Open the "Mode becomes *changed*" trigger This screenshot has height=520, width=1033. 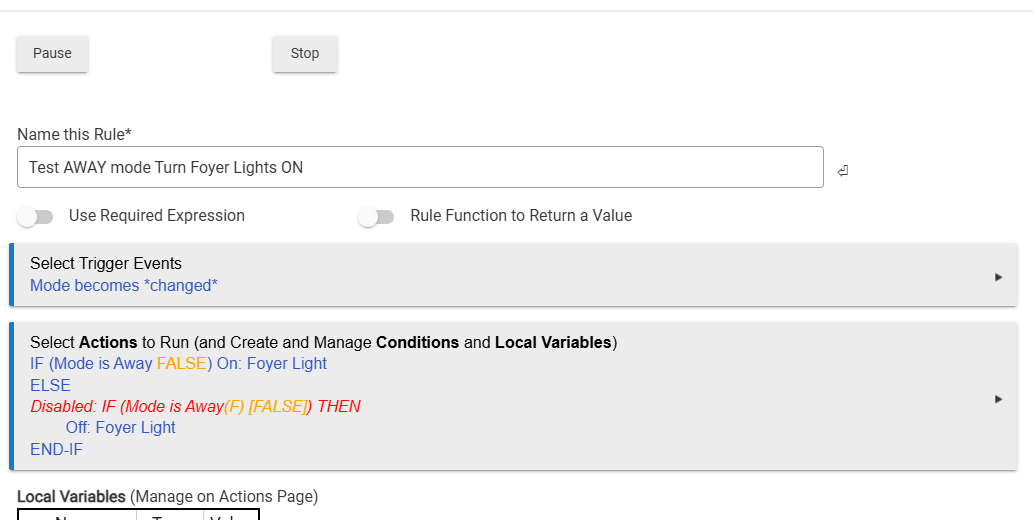tap(124, 286)
